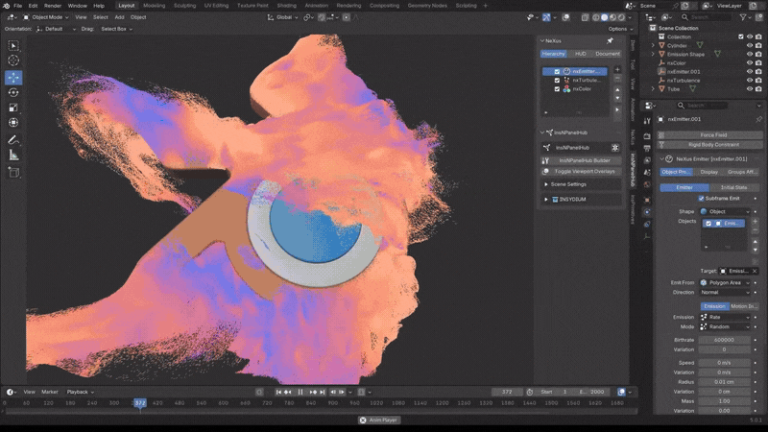768x432 pixels.
Task: Open the Emit From Polygon Area dropdown
Action: (725, 283)
